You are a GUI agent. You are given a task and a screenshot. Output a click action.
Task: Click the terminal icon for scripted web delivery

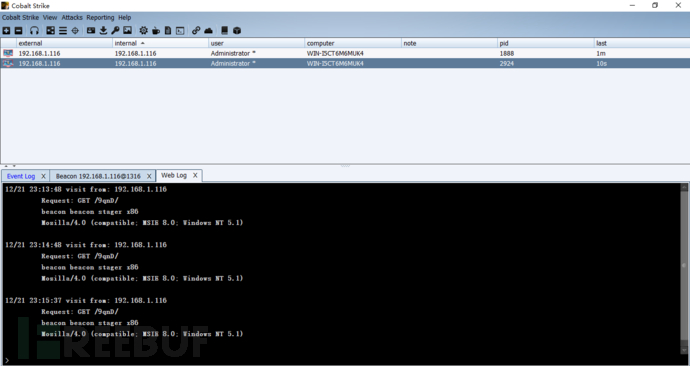click(x=180, y=31)
